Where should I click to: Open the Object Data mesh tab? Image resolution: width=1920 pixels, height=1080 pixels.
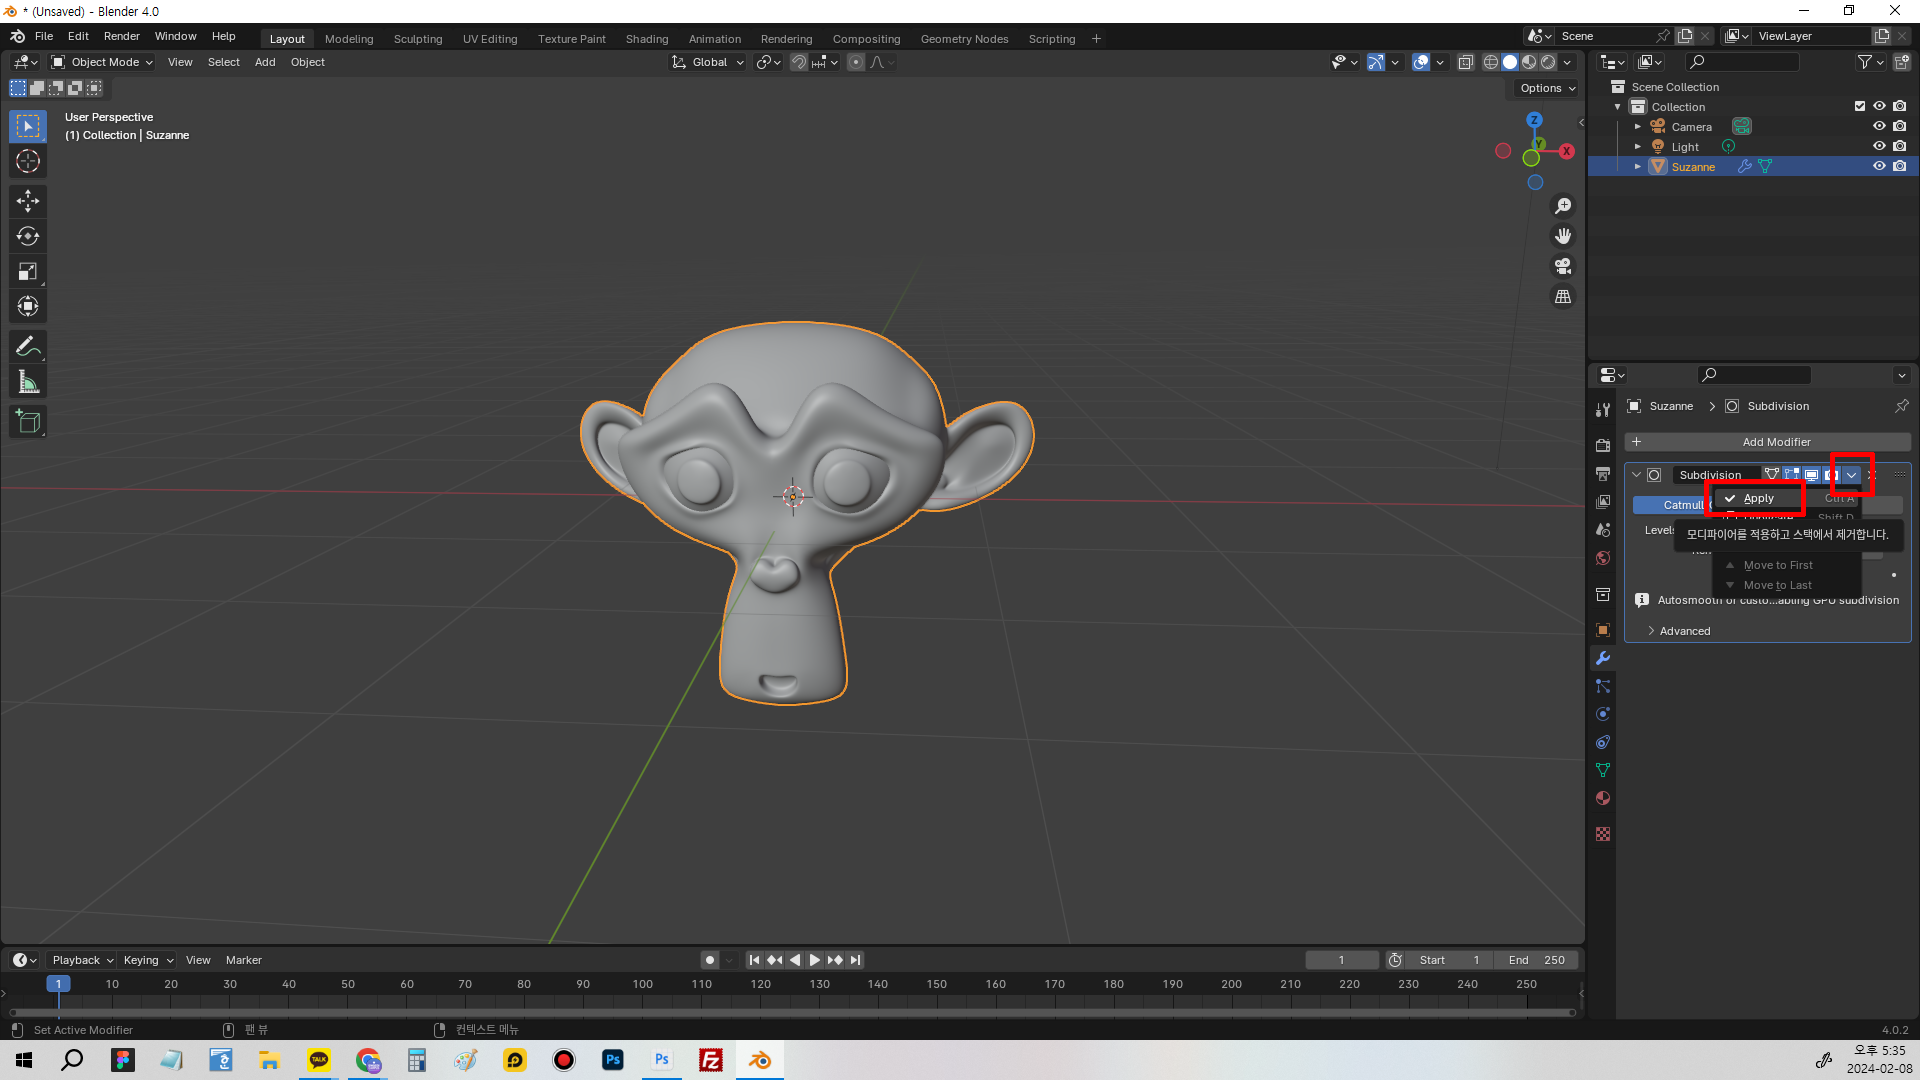pyautogui.click(x=1603, y=770)
